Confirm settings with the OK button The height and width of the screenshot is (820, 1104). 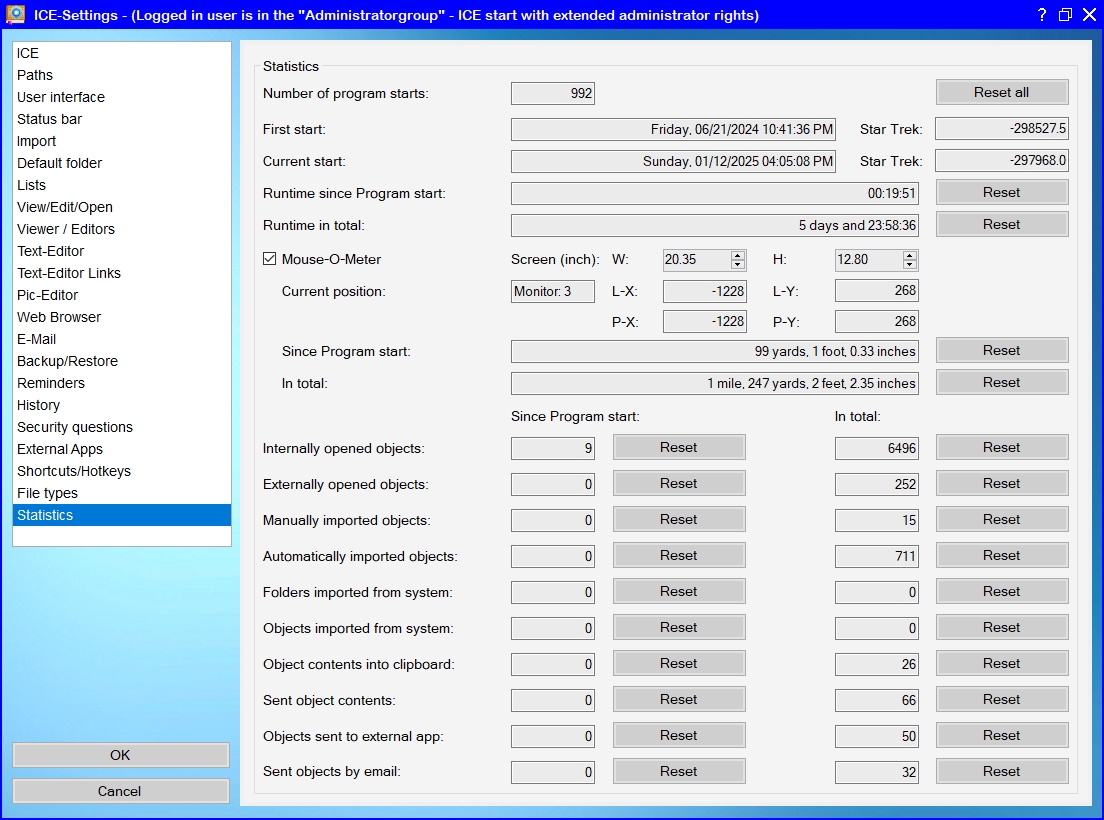coord(120,755)
